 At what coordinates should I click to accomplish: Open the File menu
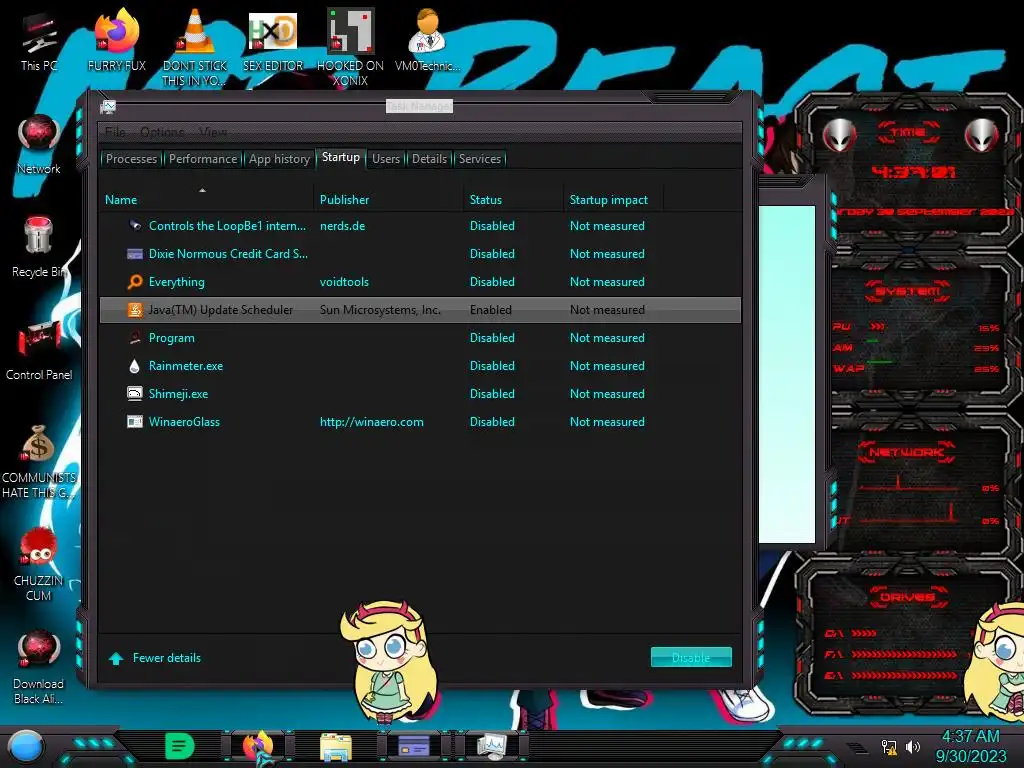click(115, 132)
